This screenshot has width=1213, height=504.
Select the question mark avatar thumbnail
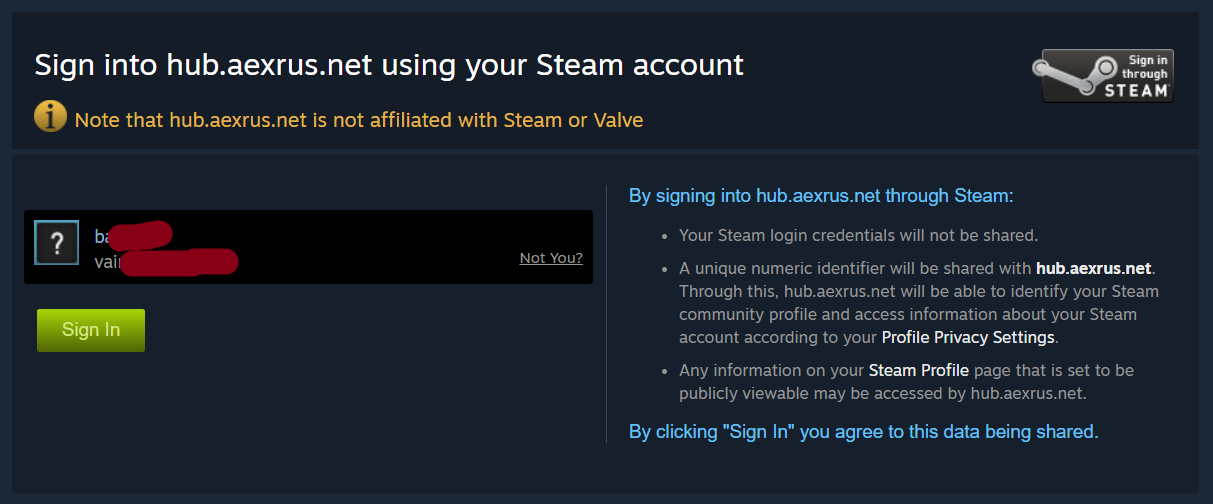pyautogui.click(x=57, y=243)
